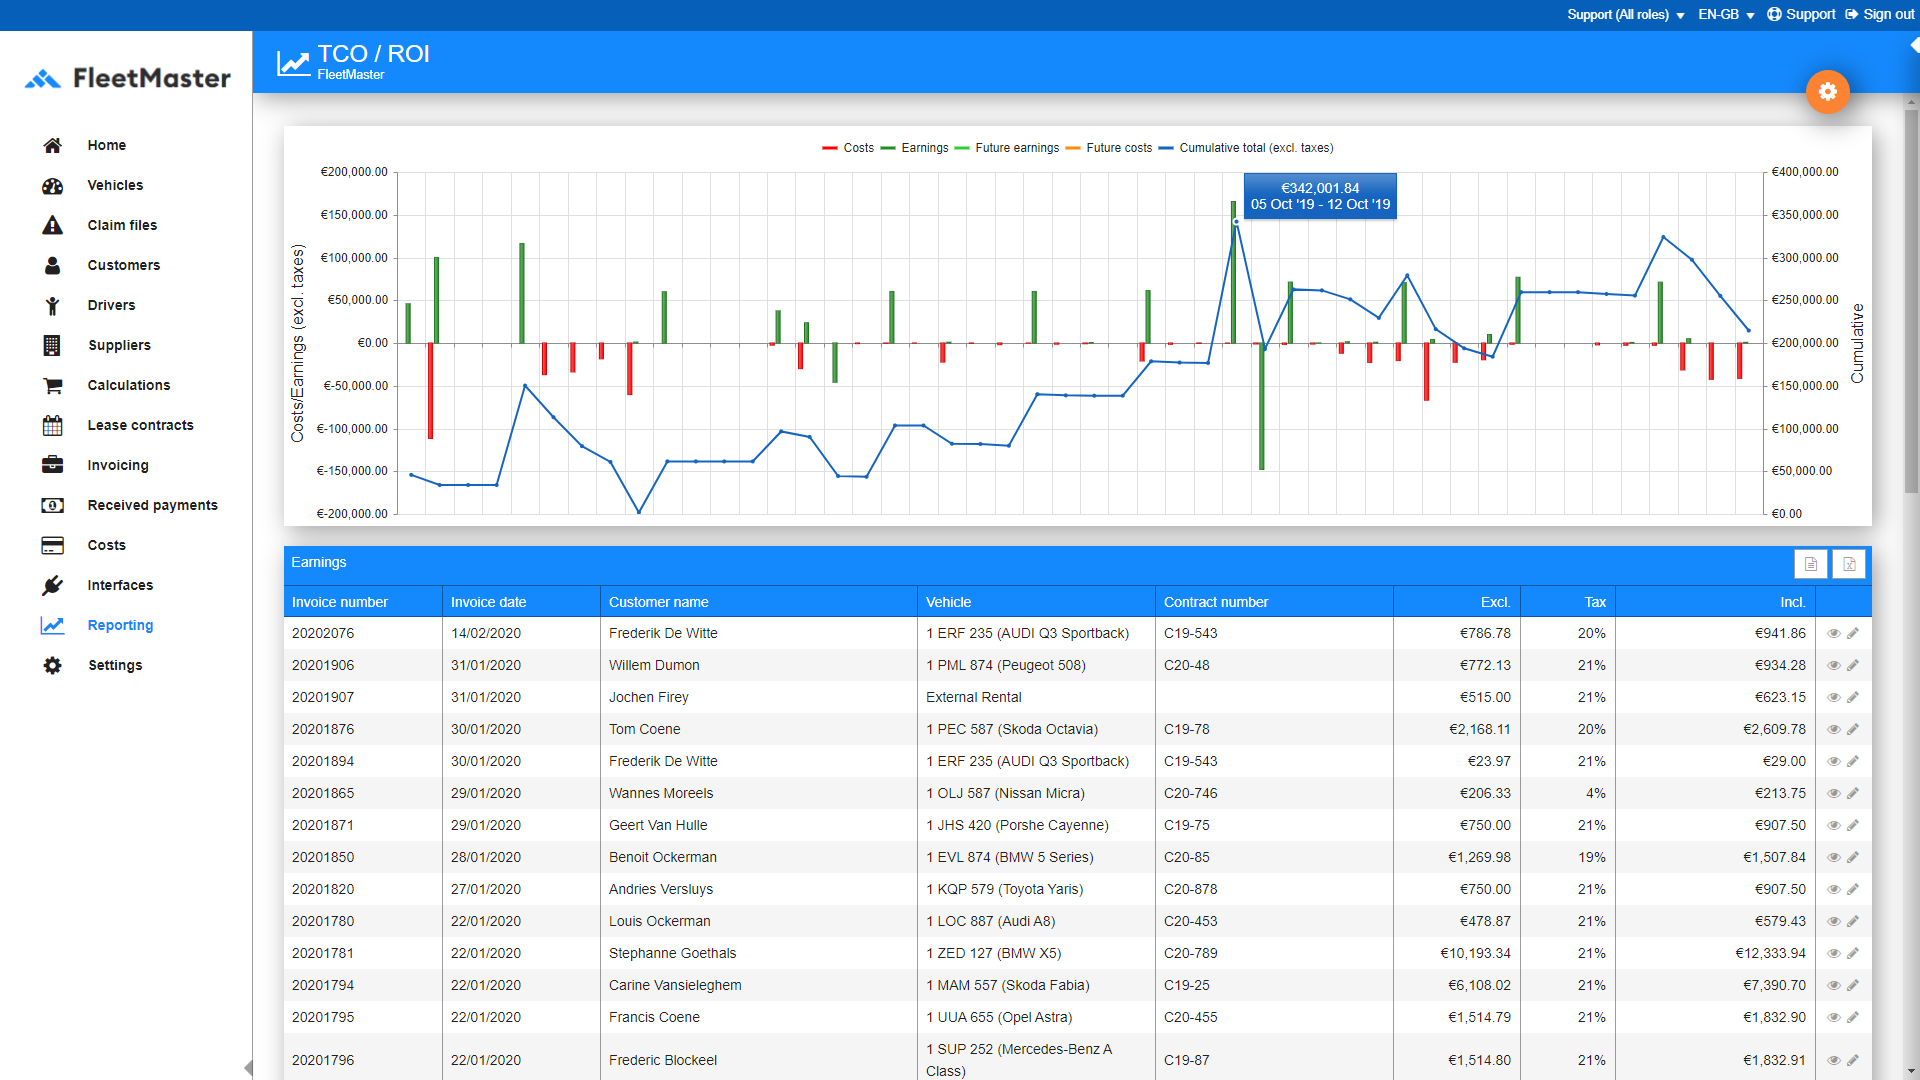The width and height of the screenshot is (1920, 1080).
Task: View invoice 20201850 via eye icon
Action: (x=1834, y=857)
